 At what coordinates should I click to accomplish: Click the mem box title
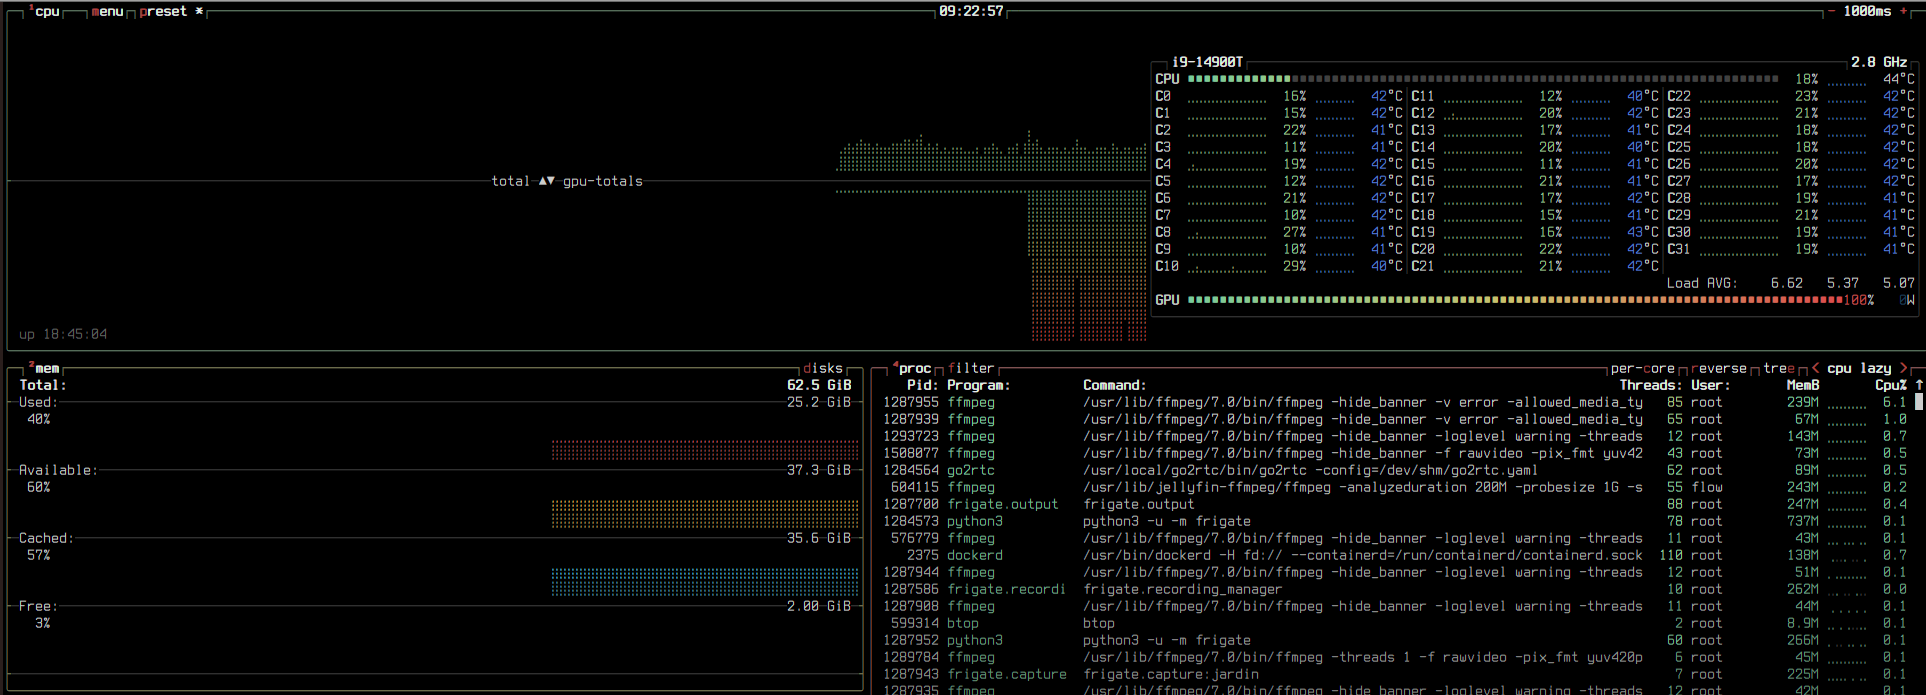point(46,368)
